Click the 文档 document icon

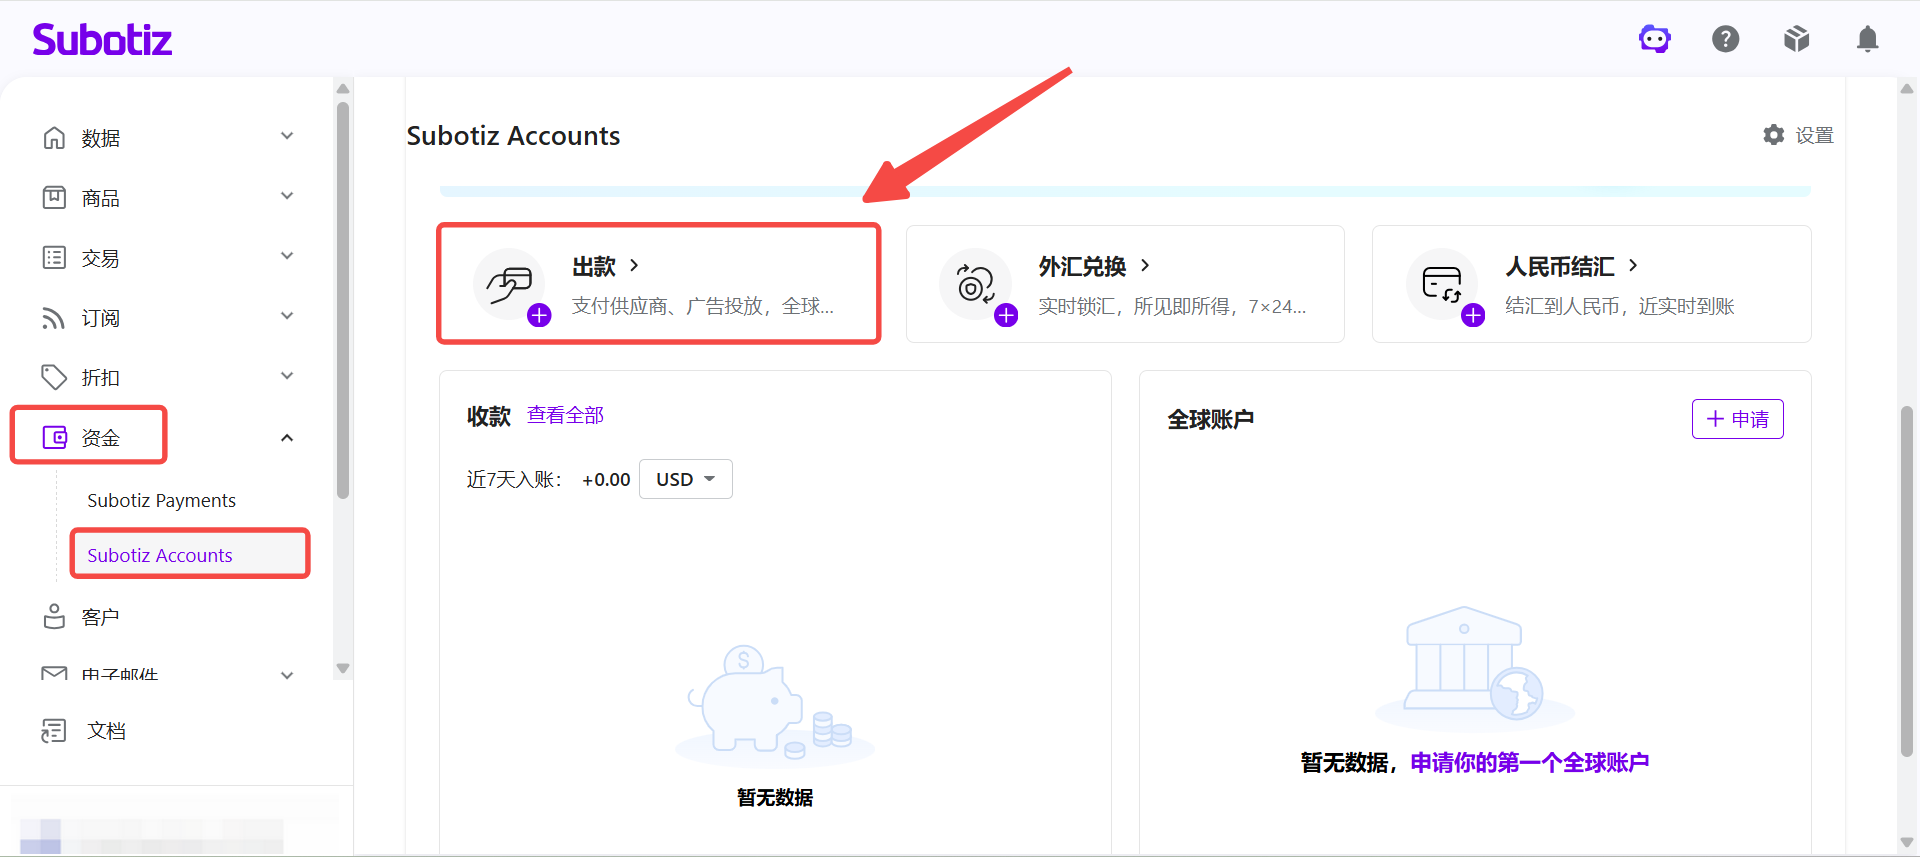54,731
